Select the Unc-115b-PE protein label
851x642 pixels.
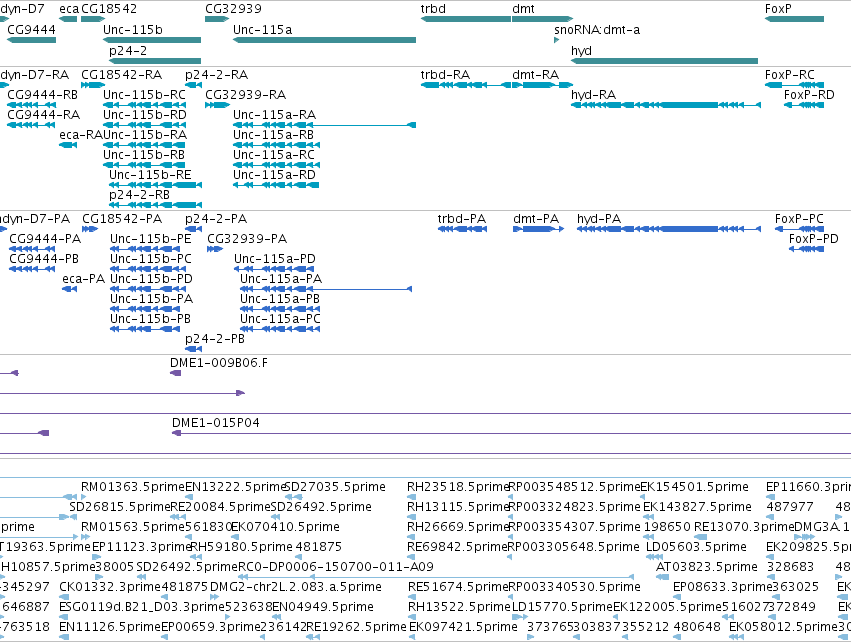[x=151, y=239]
